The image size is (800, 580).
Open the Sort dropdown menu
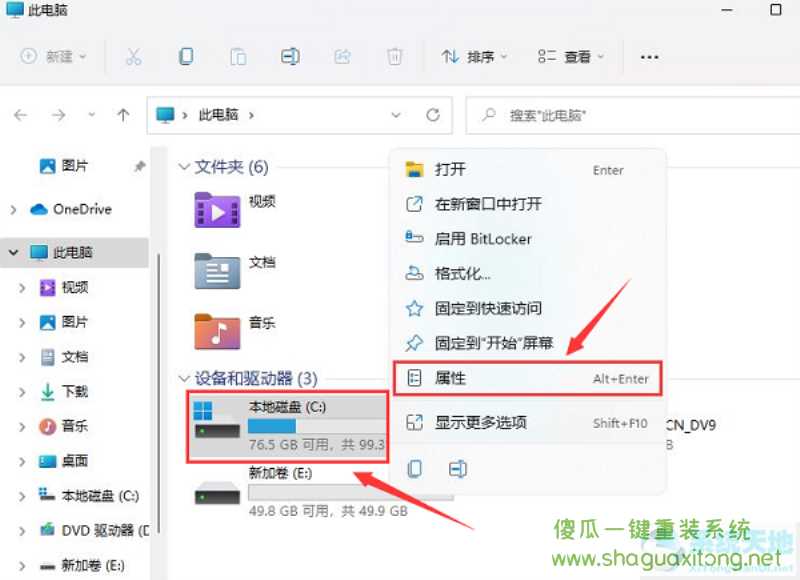coord(474,57)
